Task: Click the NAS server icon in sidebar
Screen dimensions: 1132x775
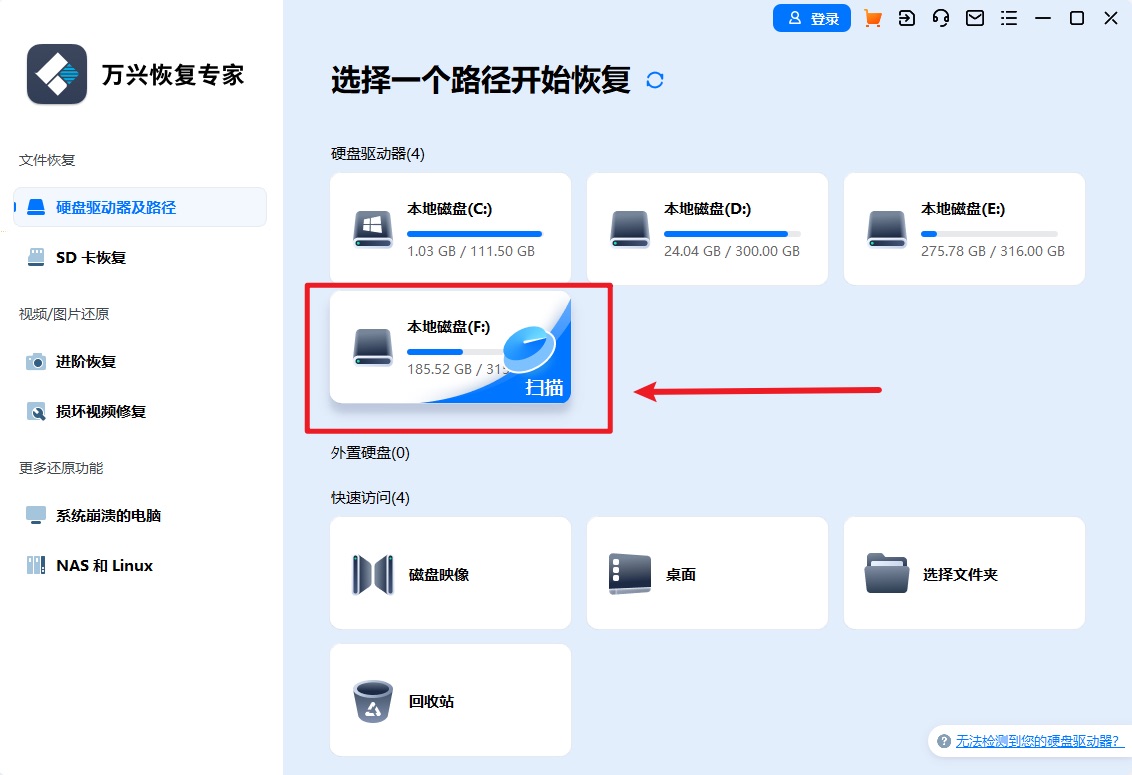Action: coord(36,565)
